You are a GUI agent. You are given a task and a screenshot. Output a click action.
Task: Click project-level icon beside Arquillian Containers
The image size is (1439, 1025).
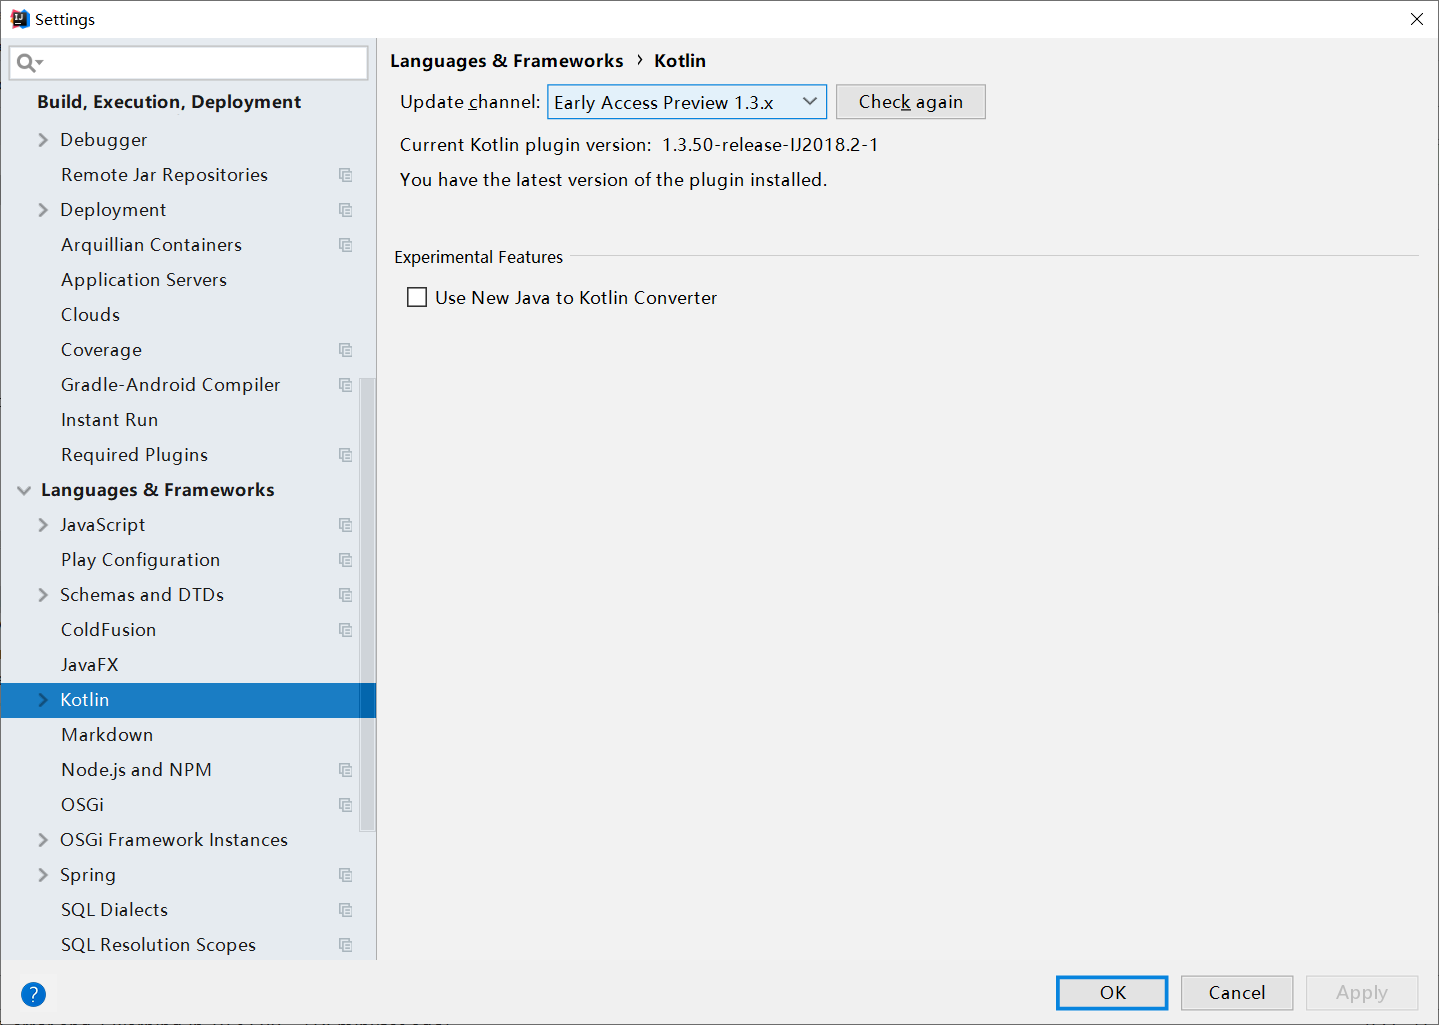tap(345, 245)
